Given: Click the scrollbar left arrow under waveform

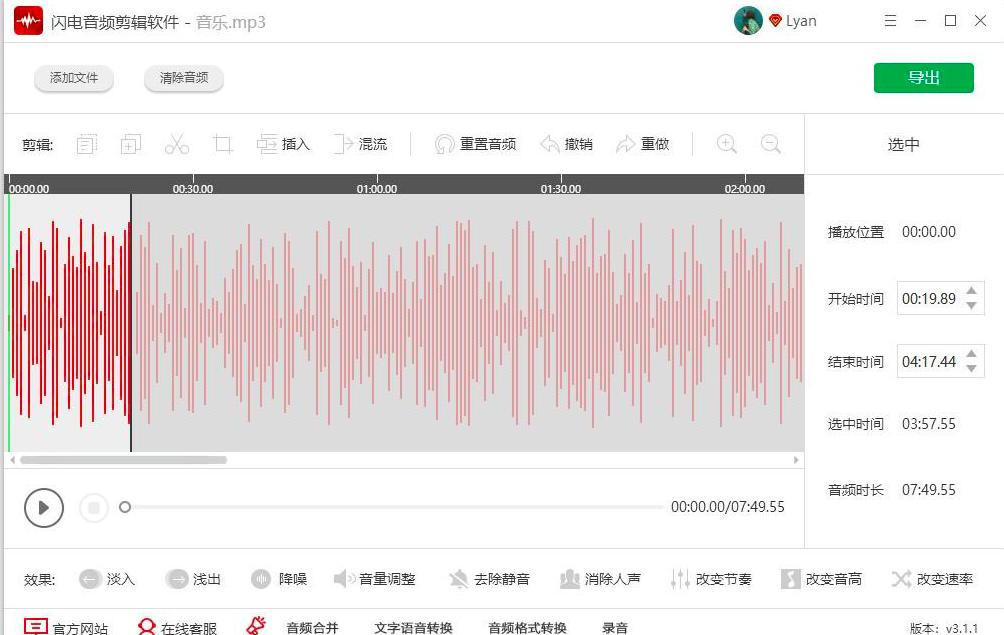Looking at the screenshot, I should coord(12,460).
